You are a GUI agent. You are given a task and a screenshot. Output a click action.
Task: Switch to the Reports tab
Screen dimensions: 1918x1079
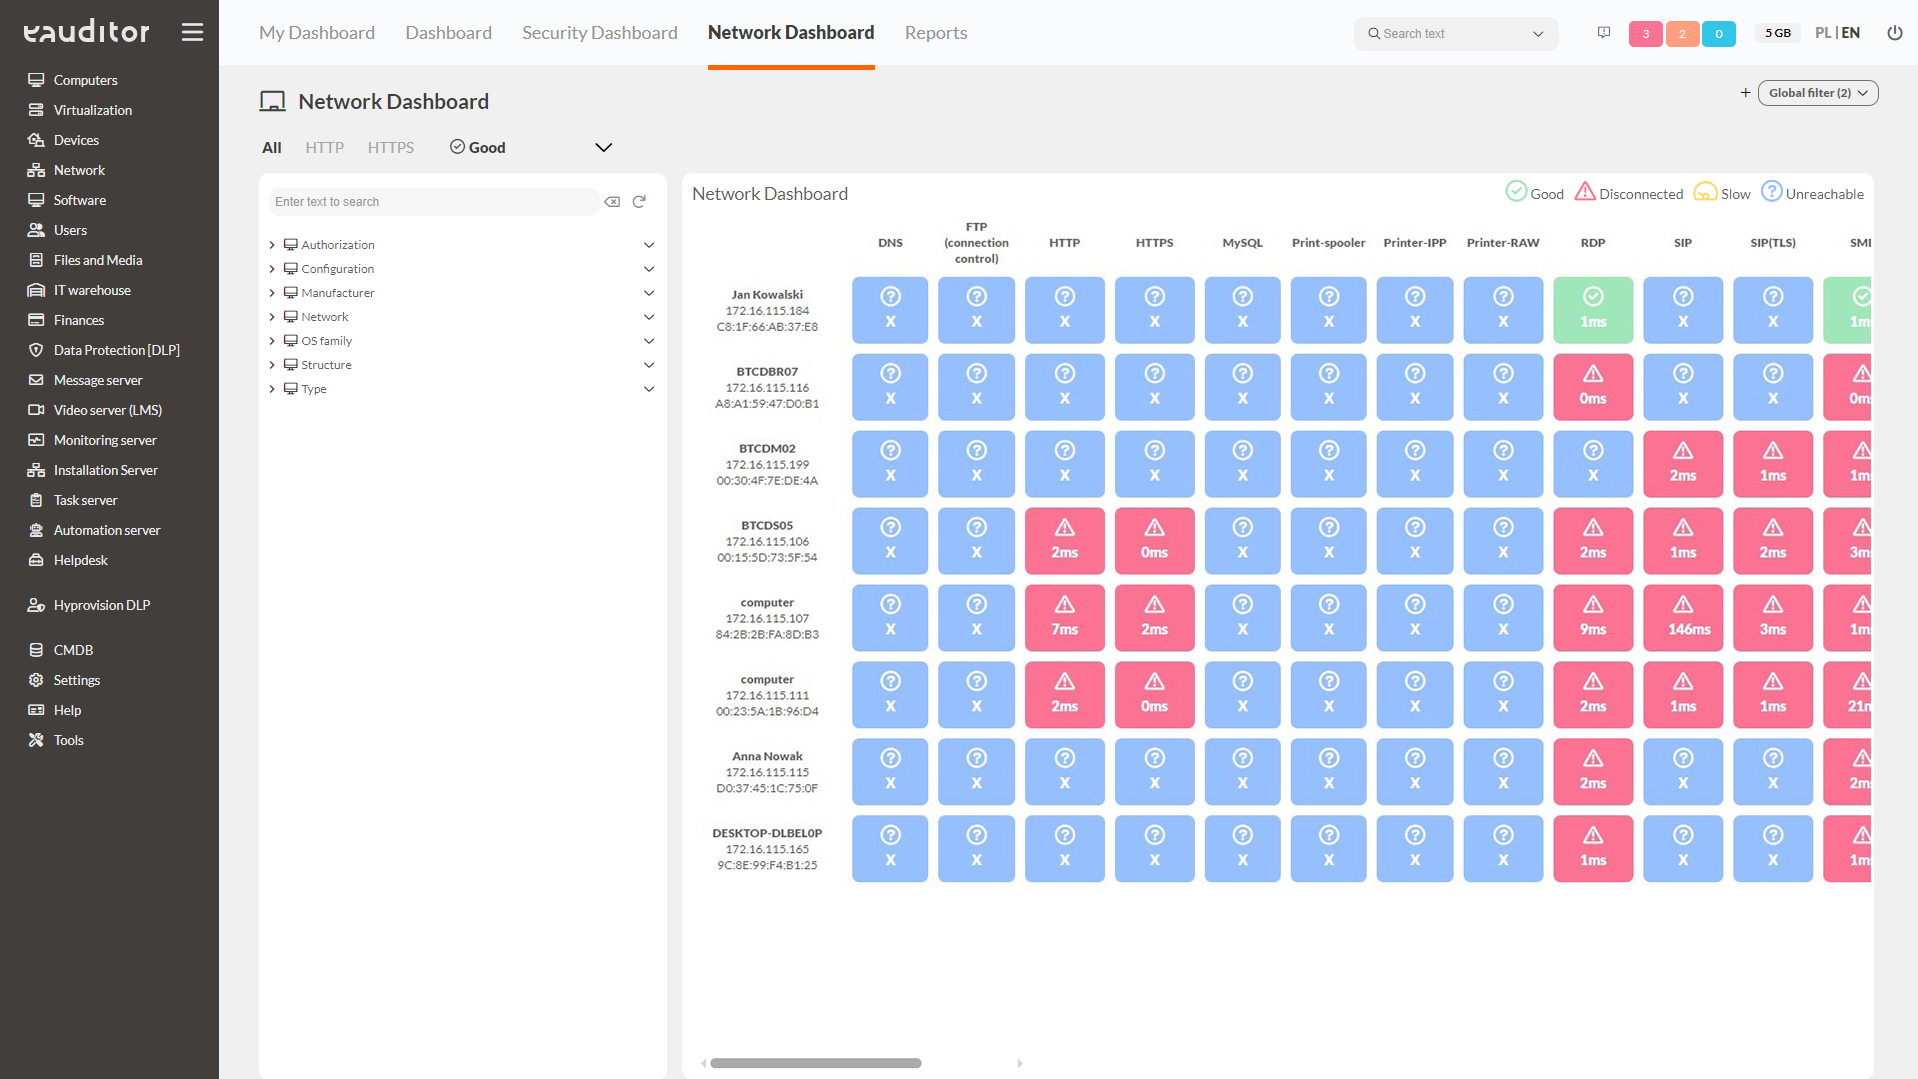[935, 33]
